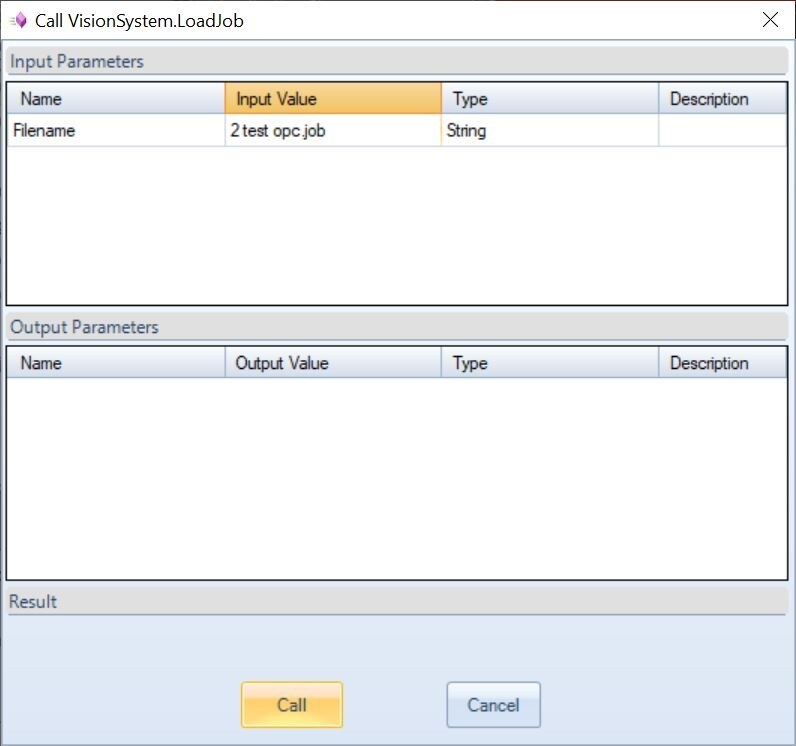Click Type header in Input Parameters table

548,99
